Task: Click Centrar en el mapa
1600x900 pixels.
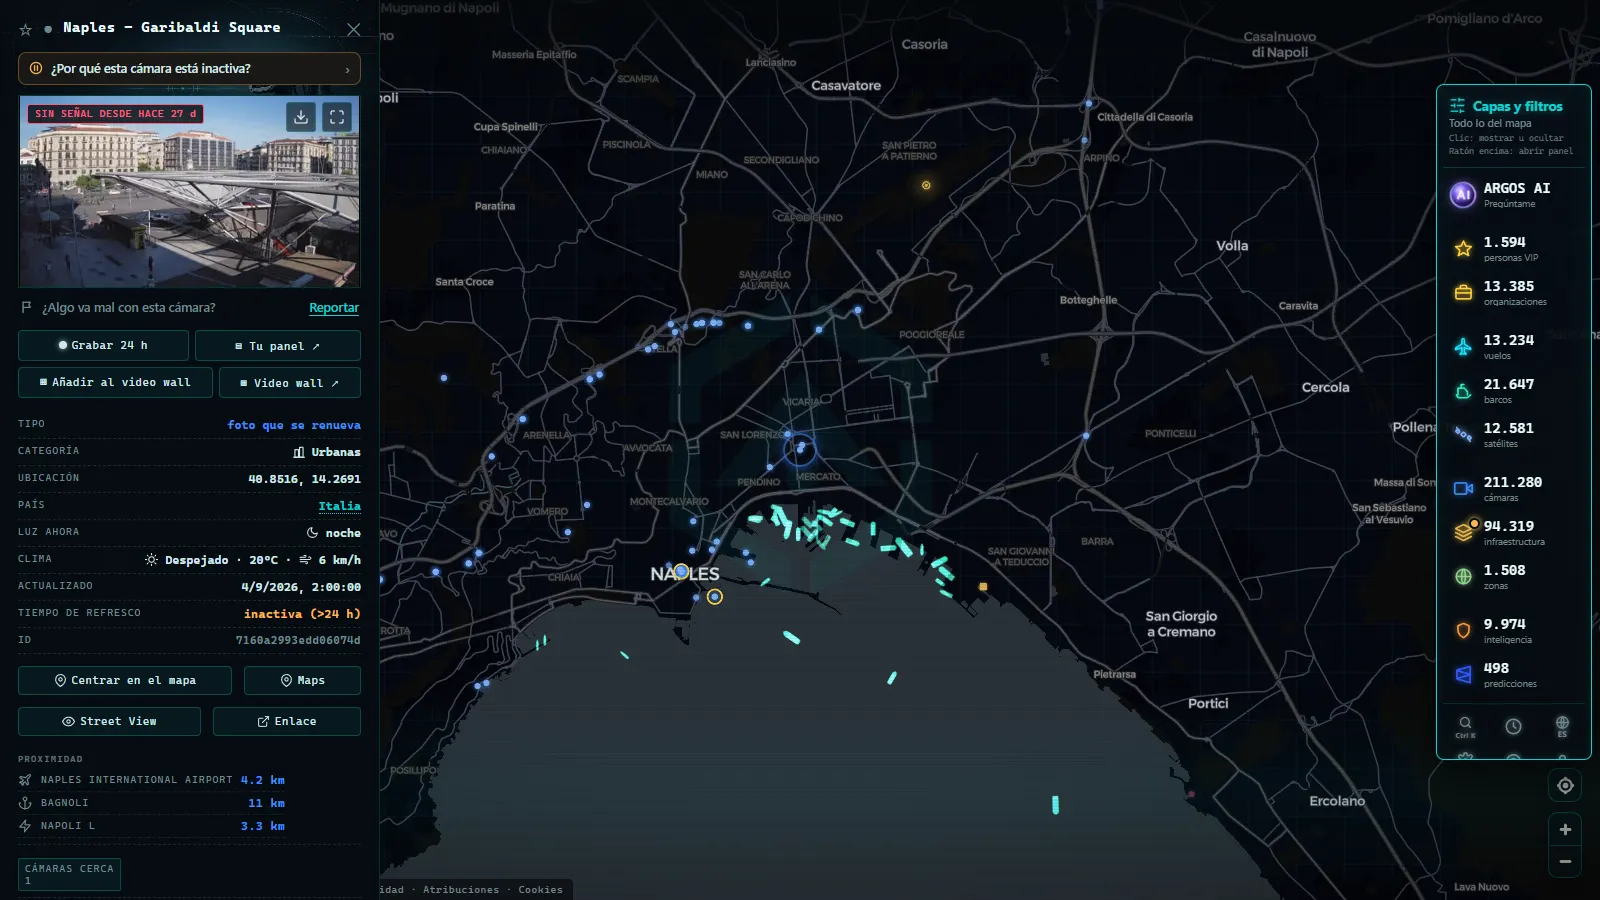Action: coord(125,680)
